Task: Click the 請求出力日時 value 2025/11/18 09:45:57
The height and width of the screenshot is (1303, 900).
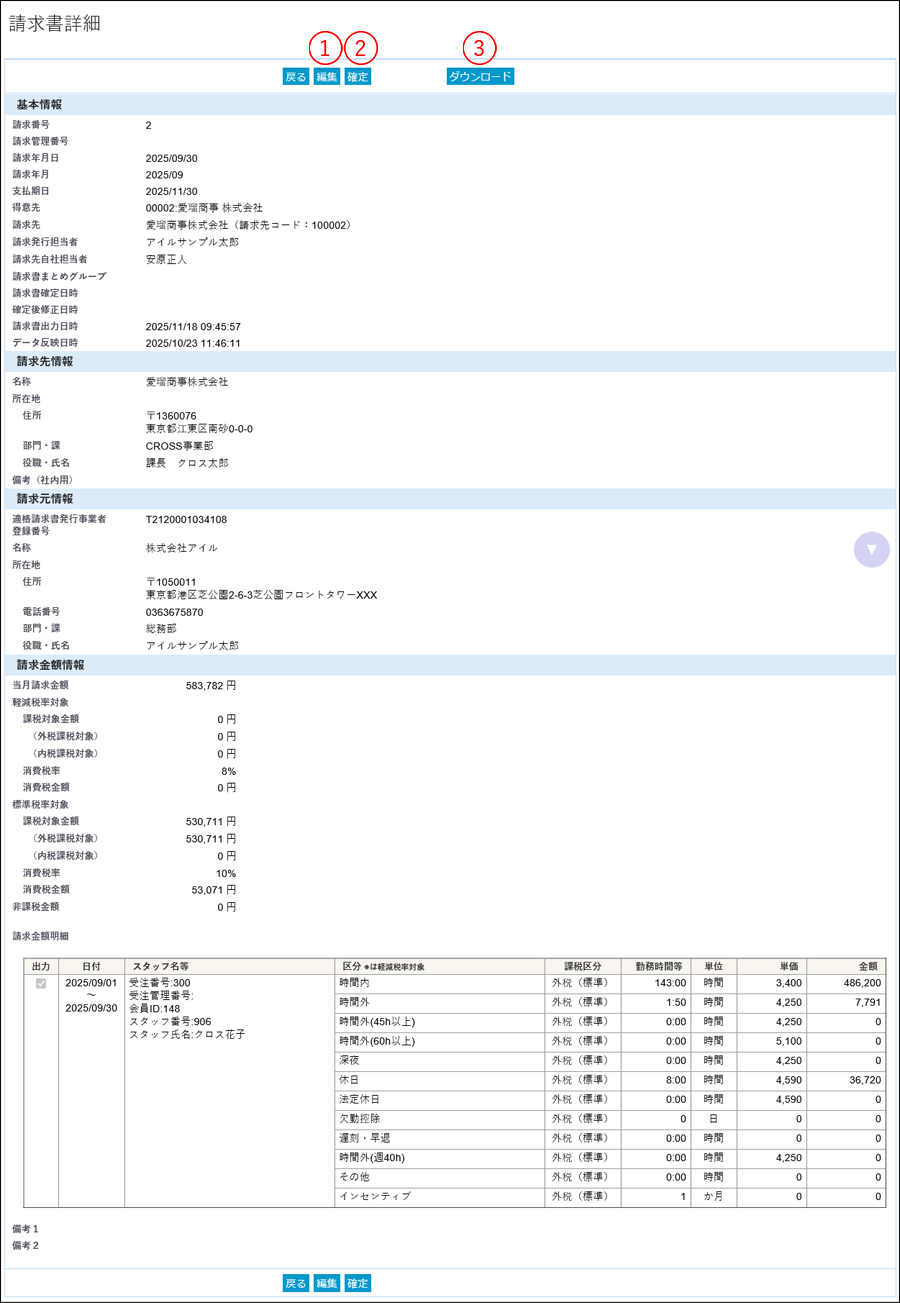Action: point(193,326)
